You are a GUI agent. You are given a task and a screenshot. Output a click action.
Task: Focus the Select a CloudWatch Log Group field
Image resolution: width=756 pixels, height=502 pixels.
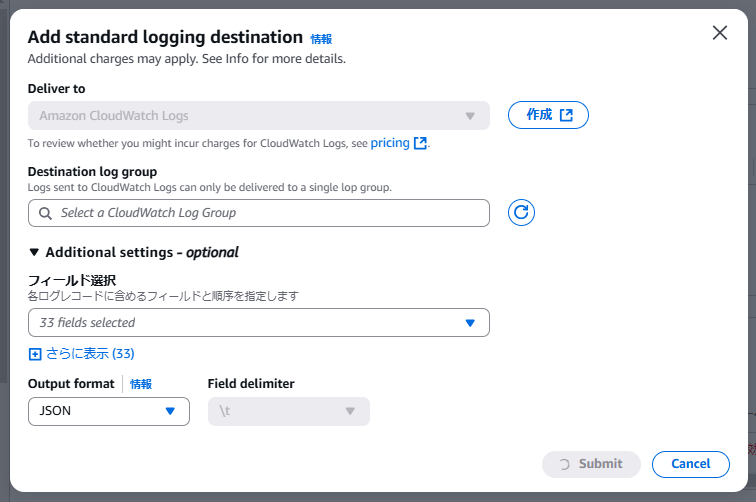click(258, 213)
